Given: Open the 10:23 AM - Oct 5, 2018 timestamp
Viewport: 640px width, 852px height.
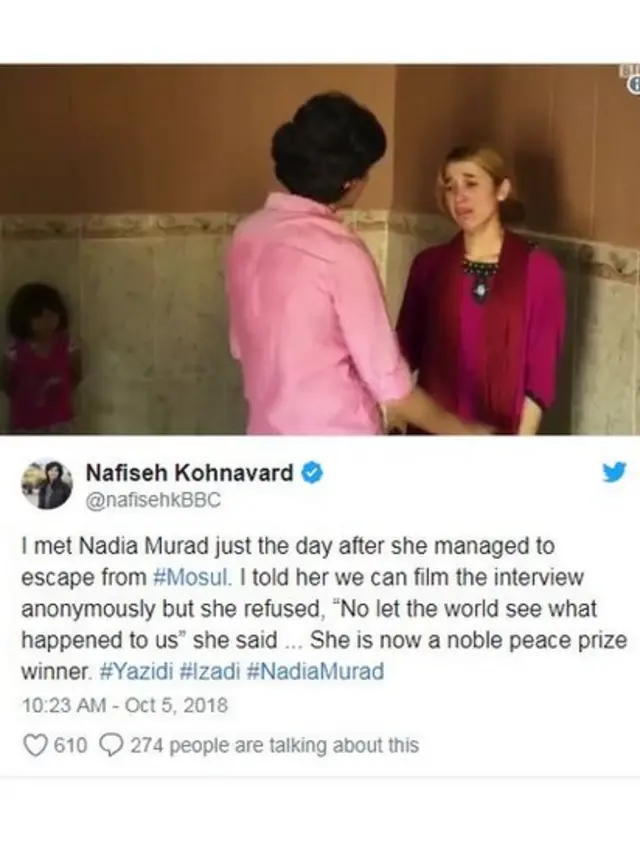Looking at the screenshot, I should [124, 705].
